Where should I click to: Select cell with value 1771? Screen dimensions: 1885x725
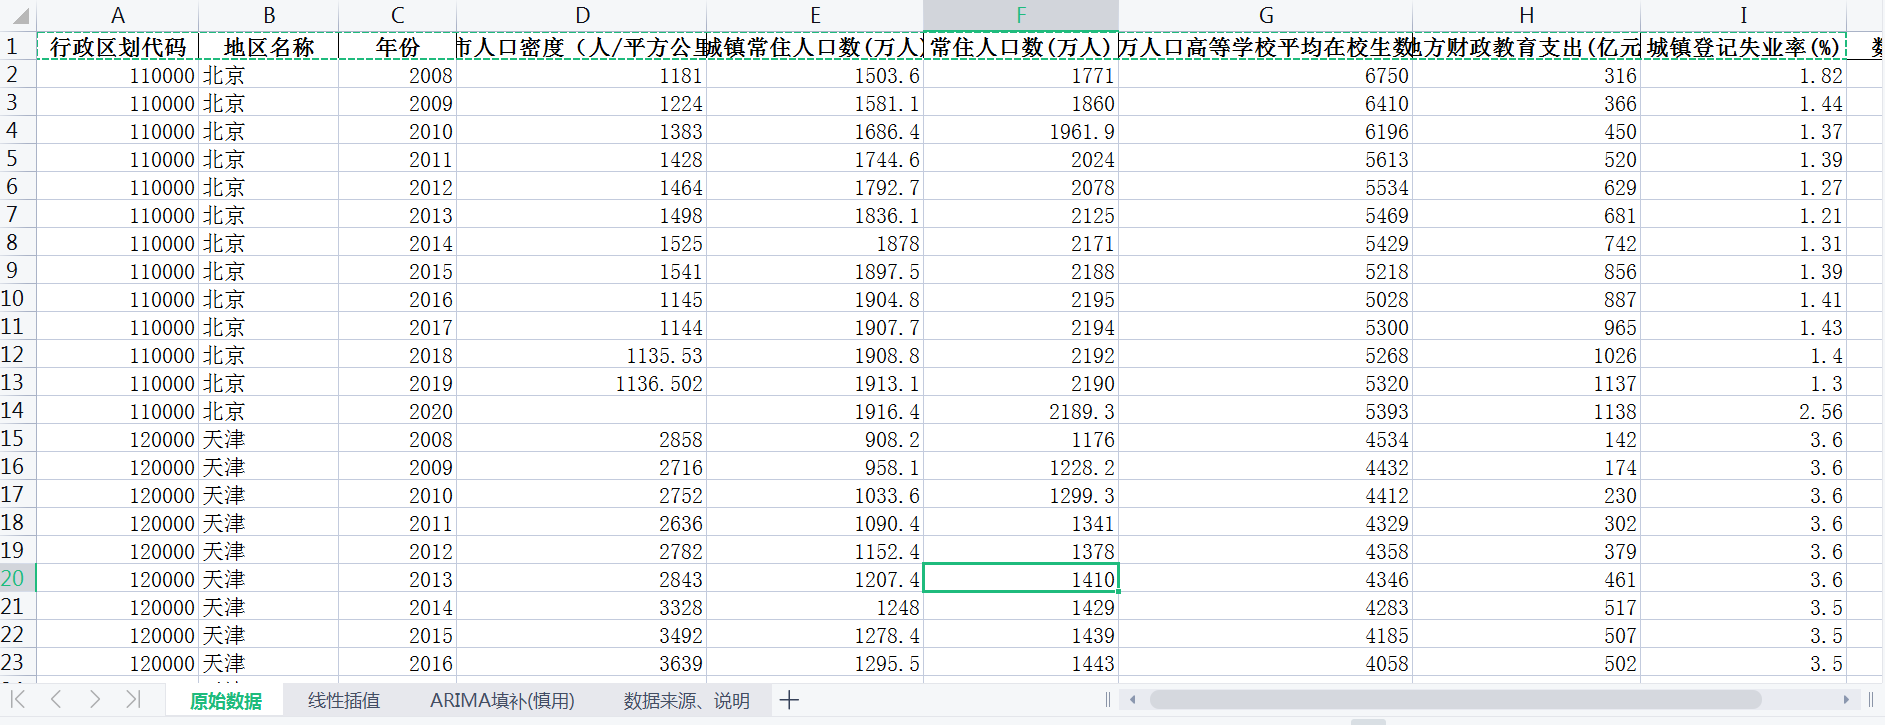tap(1021, 75)
